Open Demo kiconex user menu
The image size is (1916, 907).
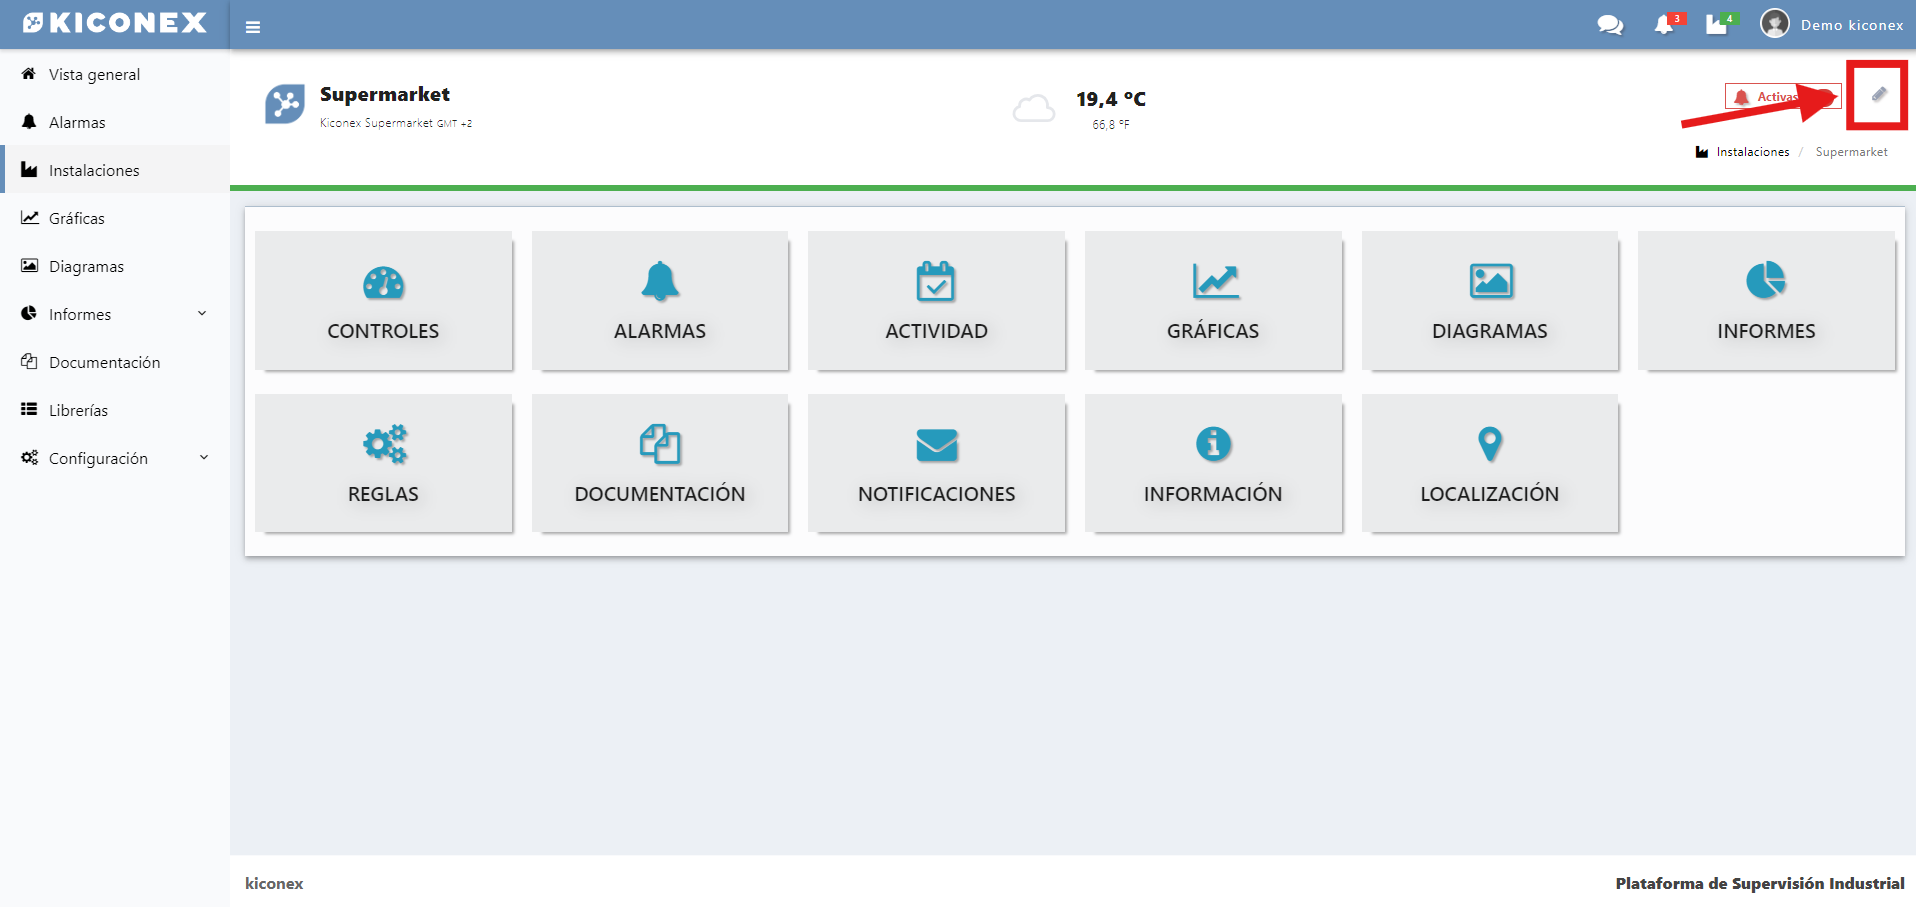1832,25
